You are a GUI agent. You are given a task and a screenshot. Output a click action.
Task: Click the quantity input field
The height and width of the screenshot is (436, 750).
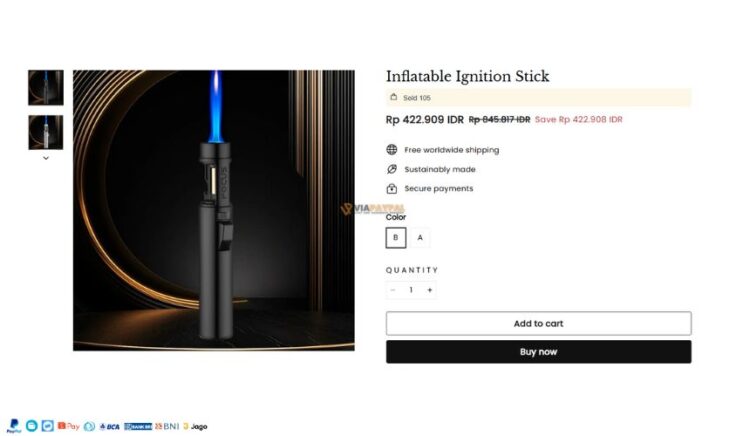[x=411, y=290]
